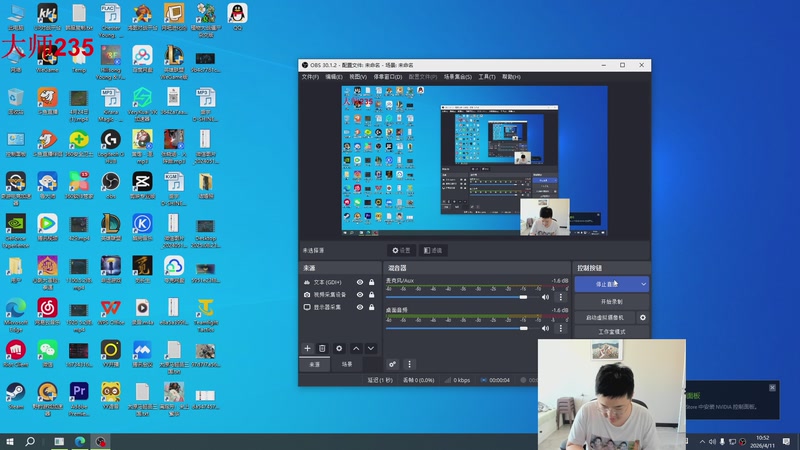Select Tencent Video (腾讯视频) desktop icon
800x450 pixels.
[47, 227]
